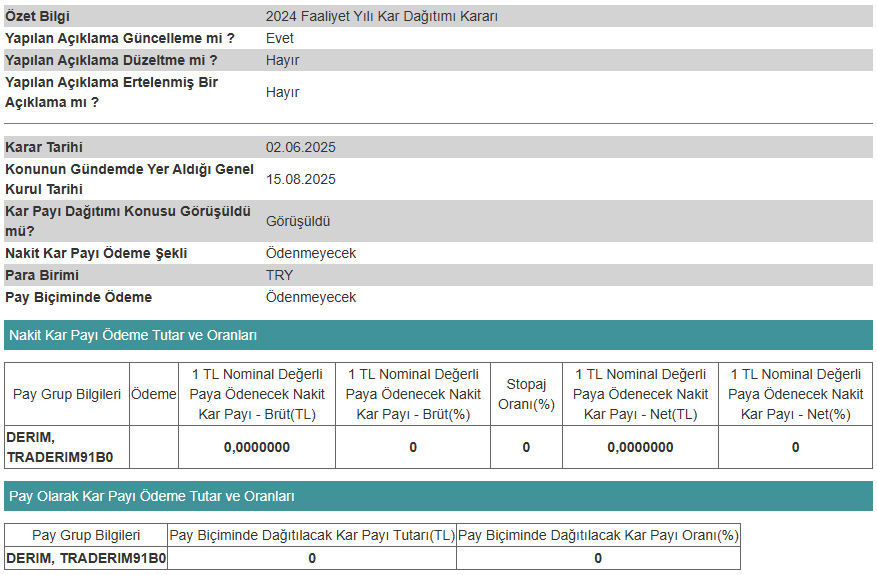Click the 'Ödeme' column header
This screenshot has height=575, width=877.
tap(154, 394)
